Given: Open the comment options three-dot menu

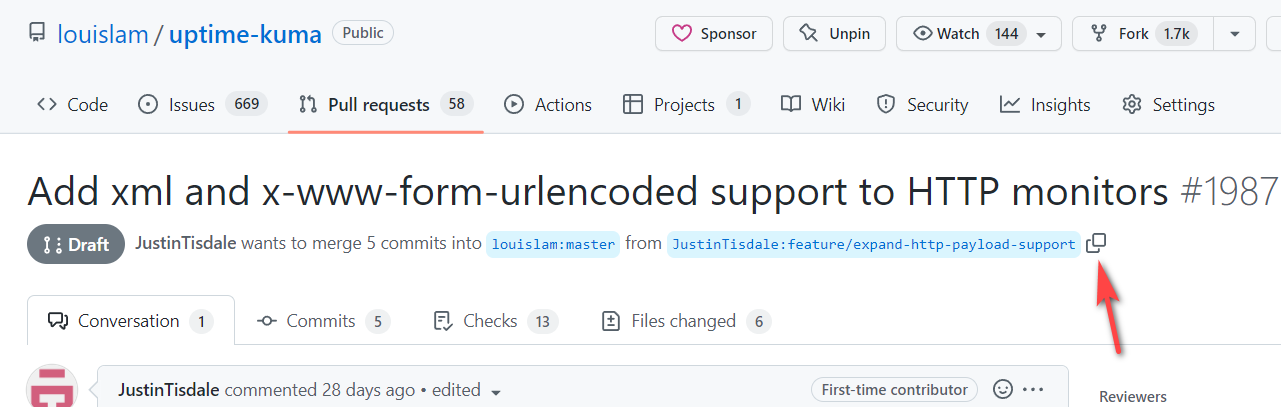Looking at the screenshot, I should pyautogui.click(x=1034, y=389).
